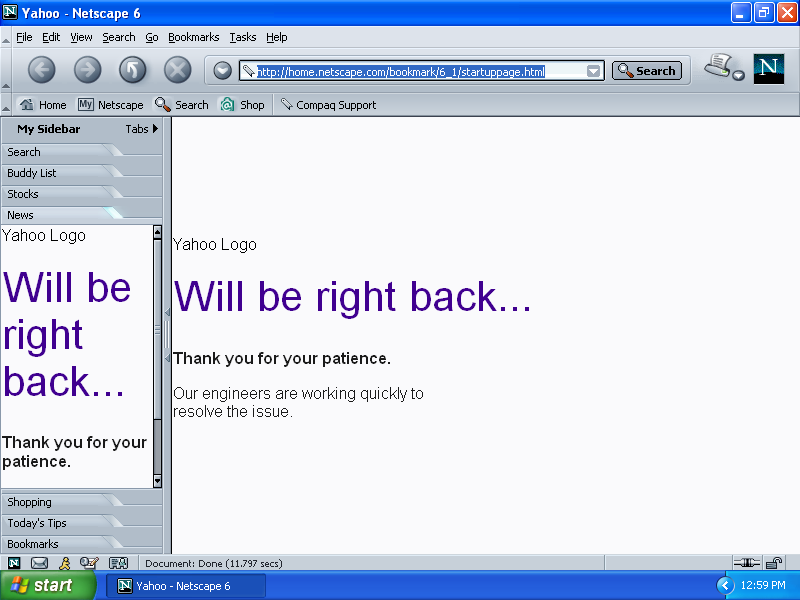Click My Netscape in the personal toolbar

(x=111, y=105)
